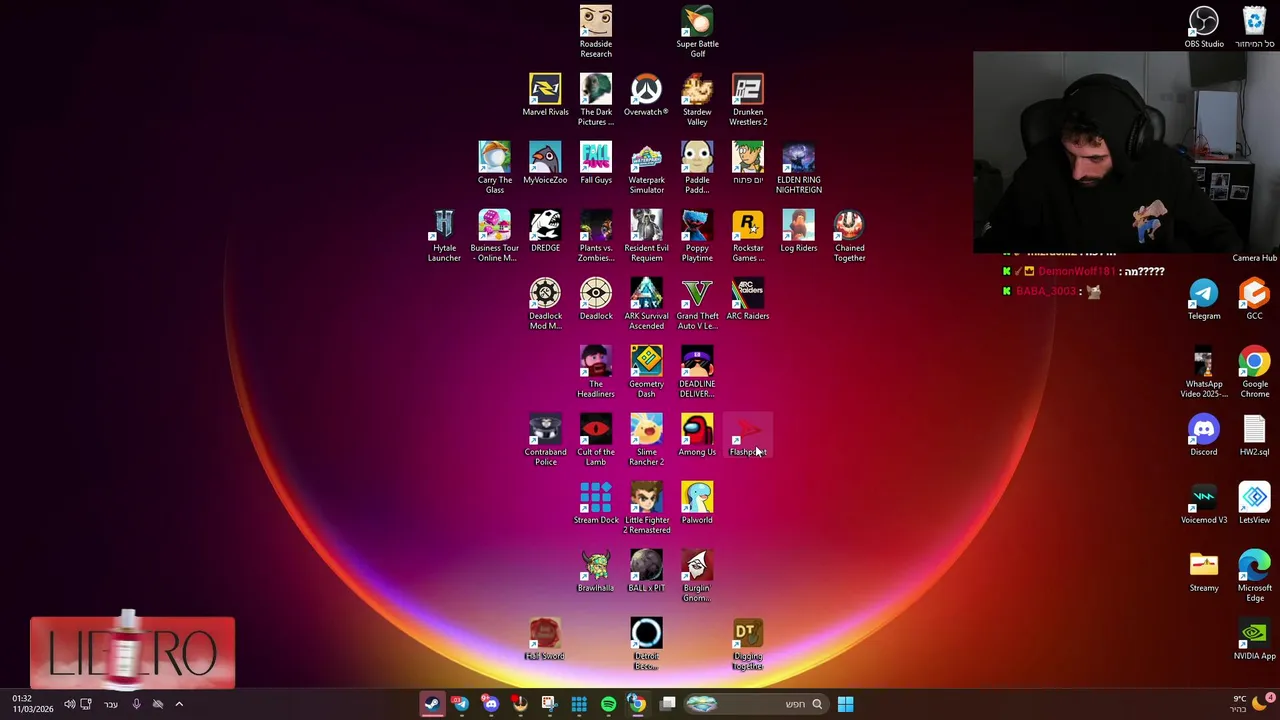Select the Fall Guys desktop icon
Viewport: 1280px width, 720px height.
pos(596,163)
